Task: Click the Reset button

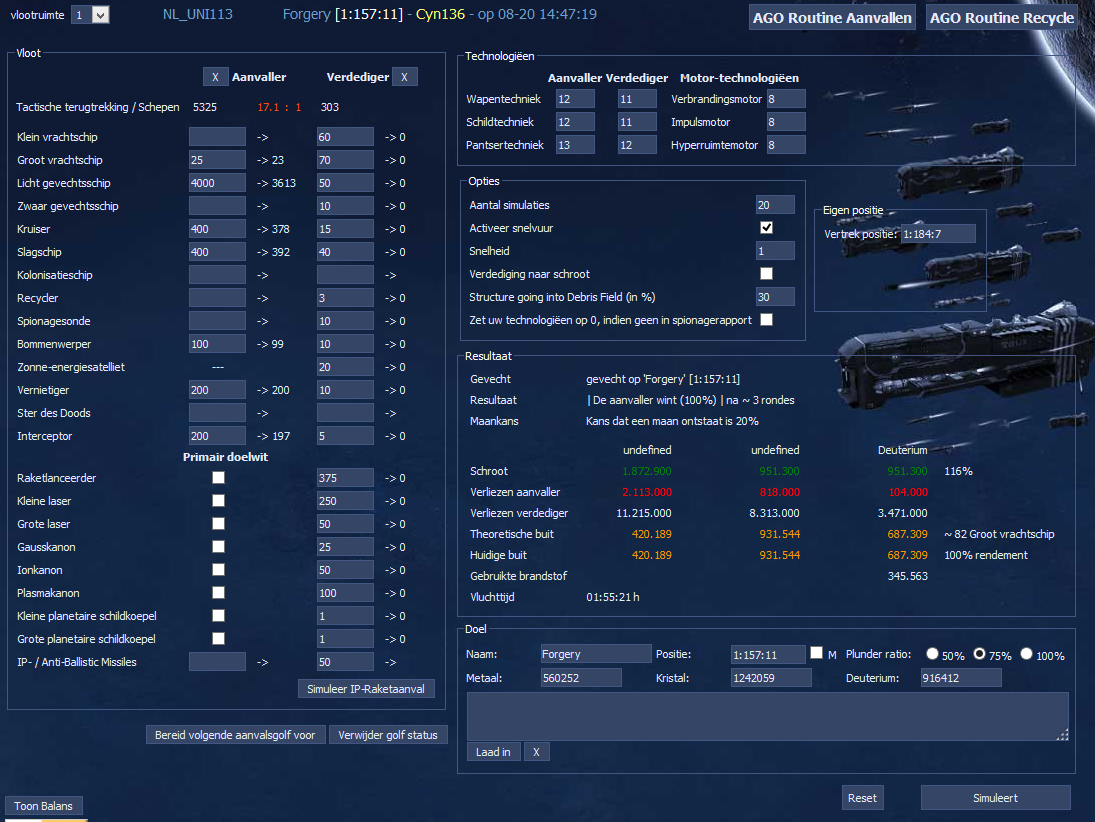Action: [x=862, y=798]
